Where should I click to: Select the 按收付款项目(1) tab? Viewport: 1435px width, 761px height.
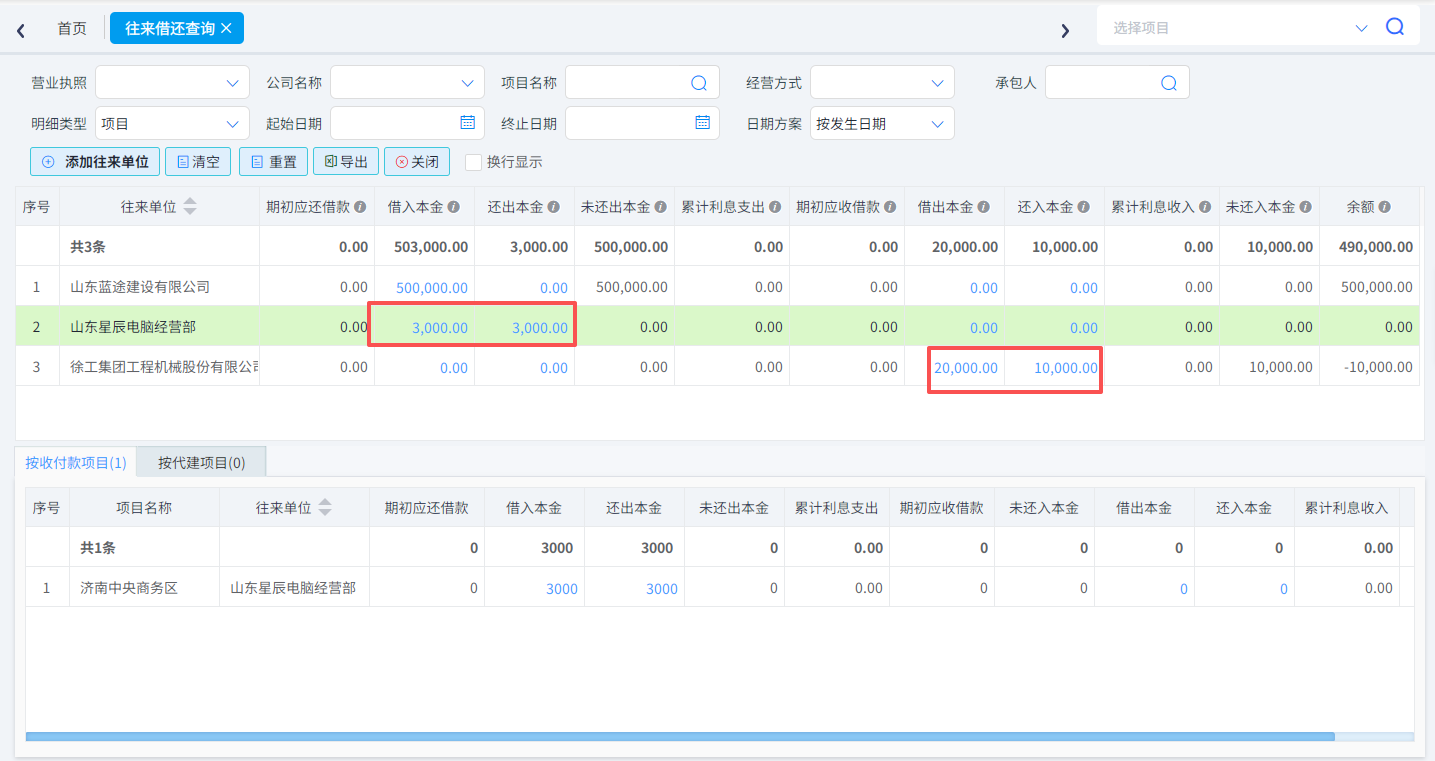(x=76, y=462)
